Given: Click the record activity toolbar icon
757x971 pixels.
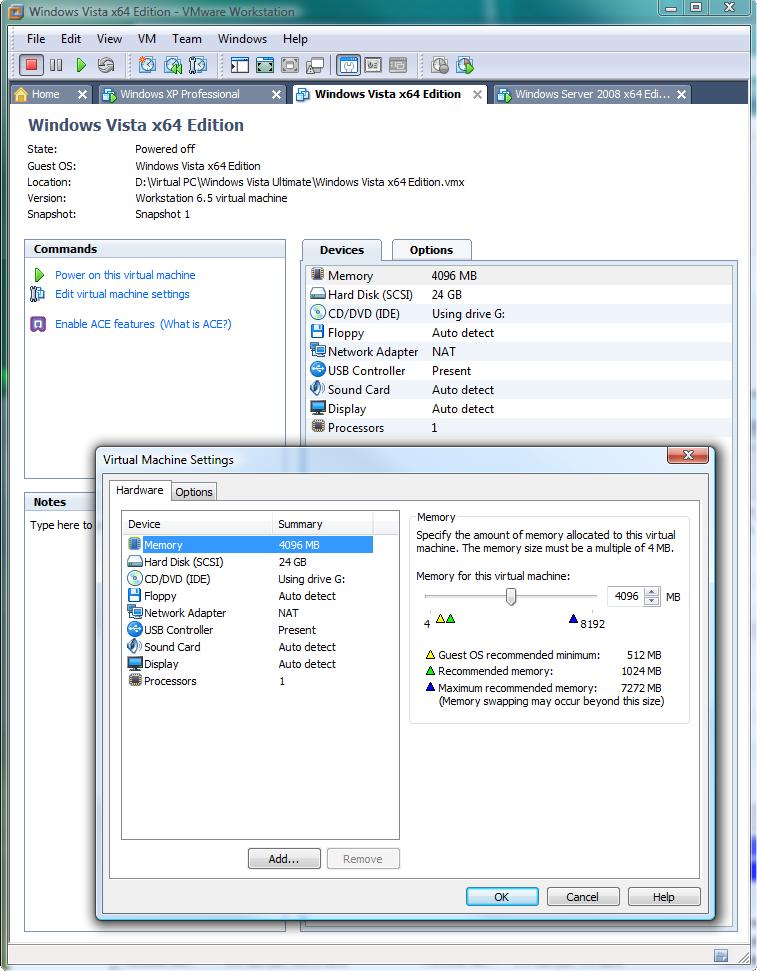Looking at the screenshot, I should coord(440,65).
